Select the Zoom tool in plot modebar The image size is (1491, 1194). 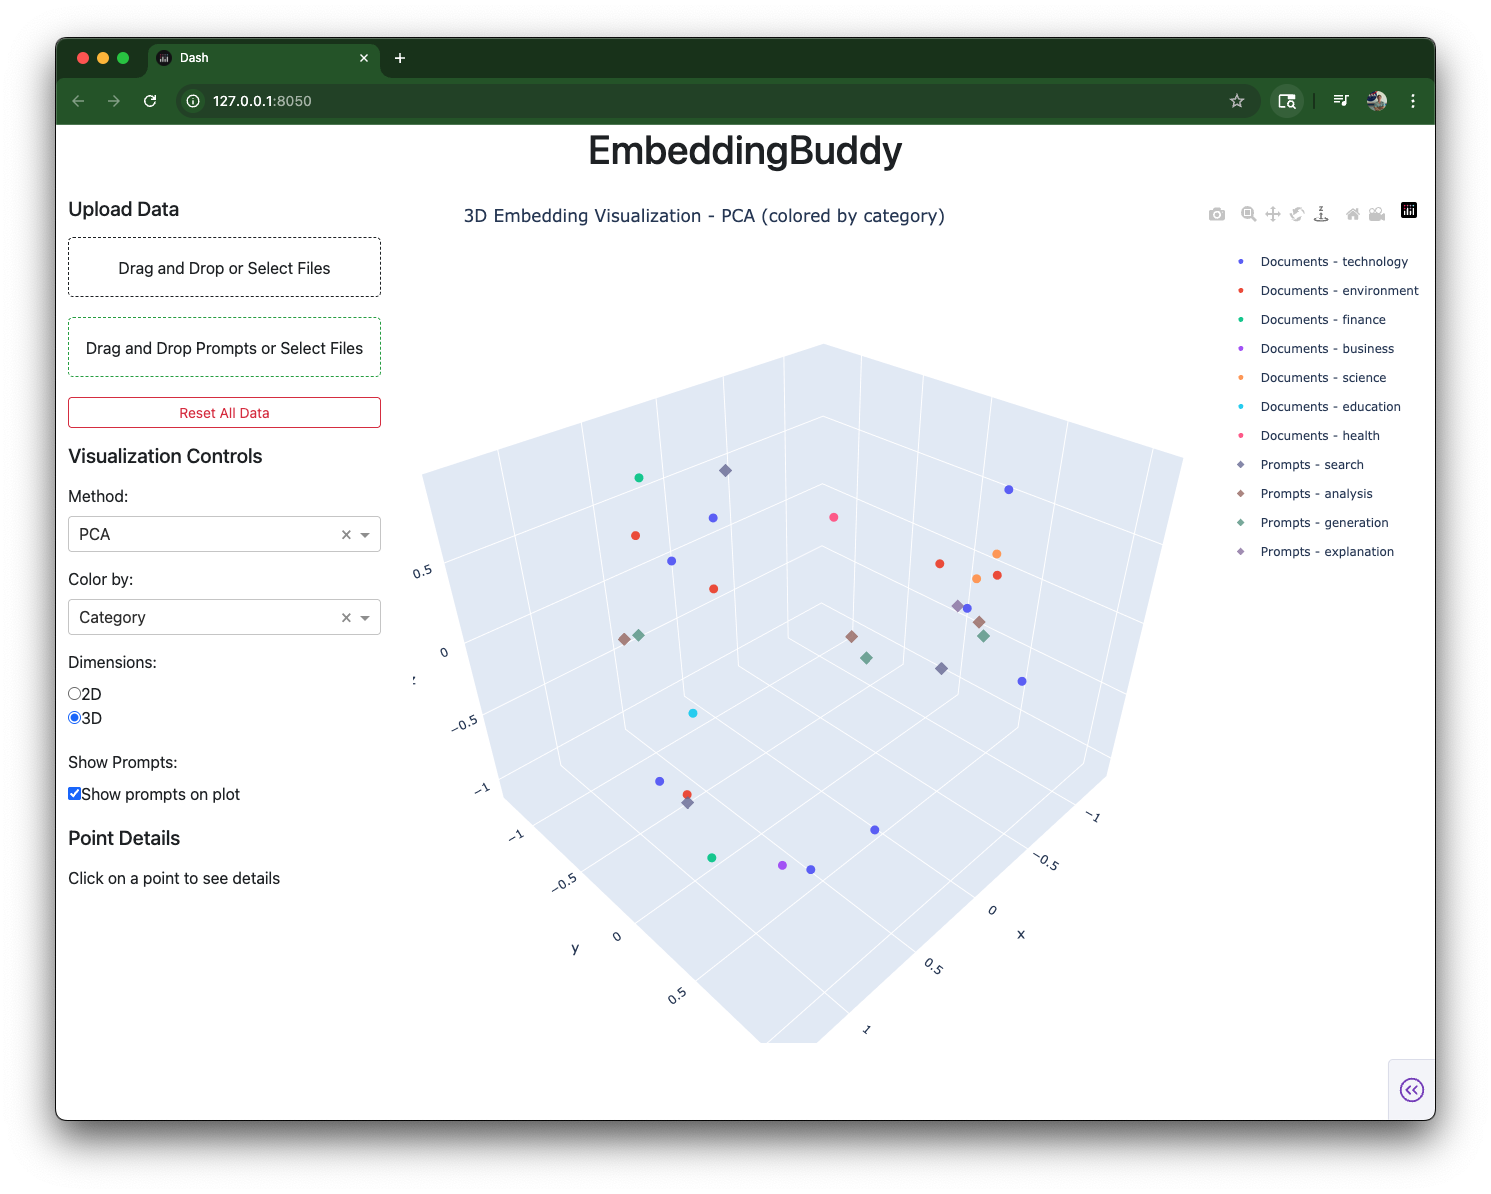(x=1248, y=214)
